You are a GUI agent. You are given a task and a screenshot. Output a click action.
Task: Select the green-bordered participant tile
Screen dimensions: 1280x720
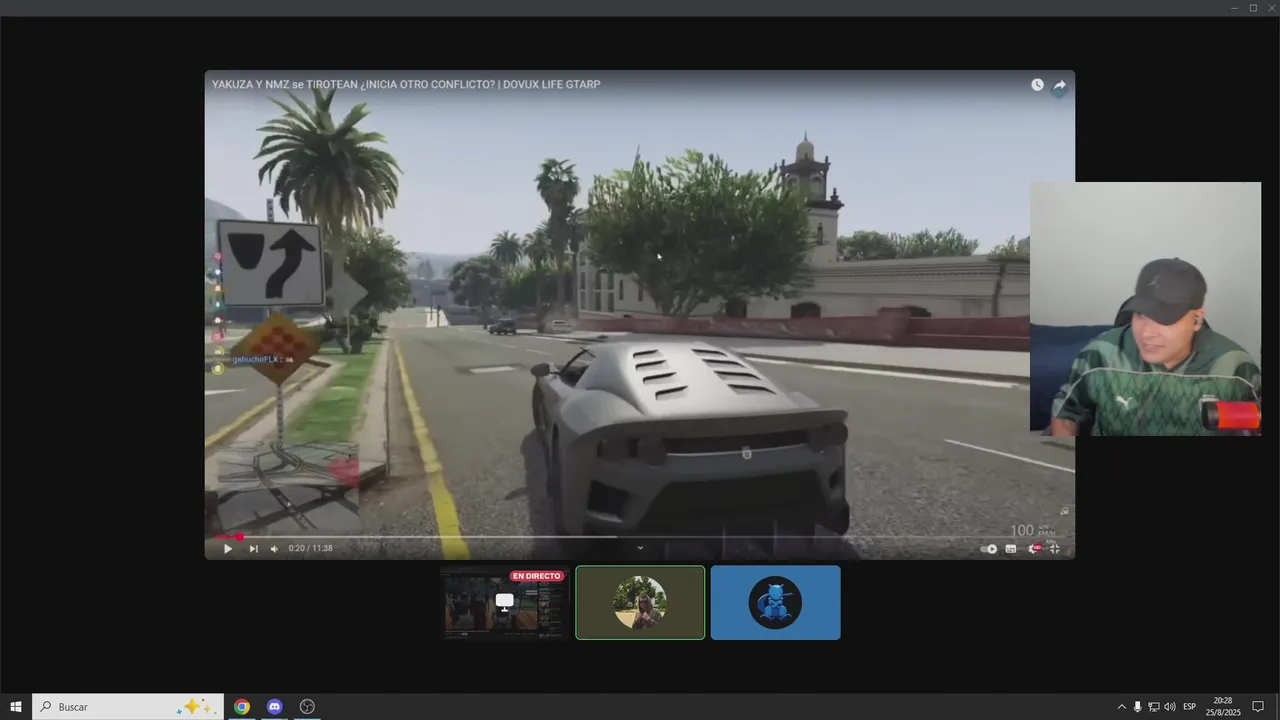point(640,602)
